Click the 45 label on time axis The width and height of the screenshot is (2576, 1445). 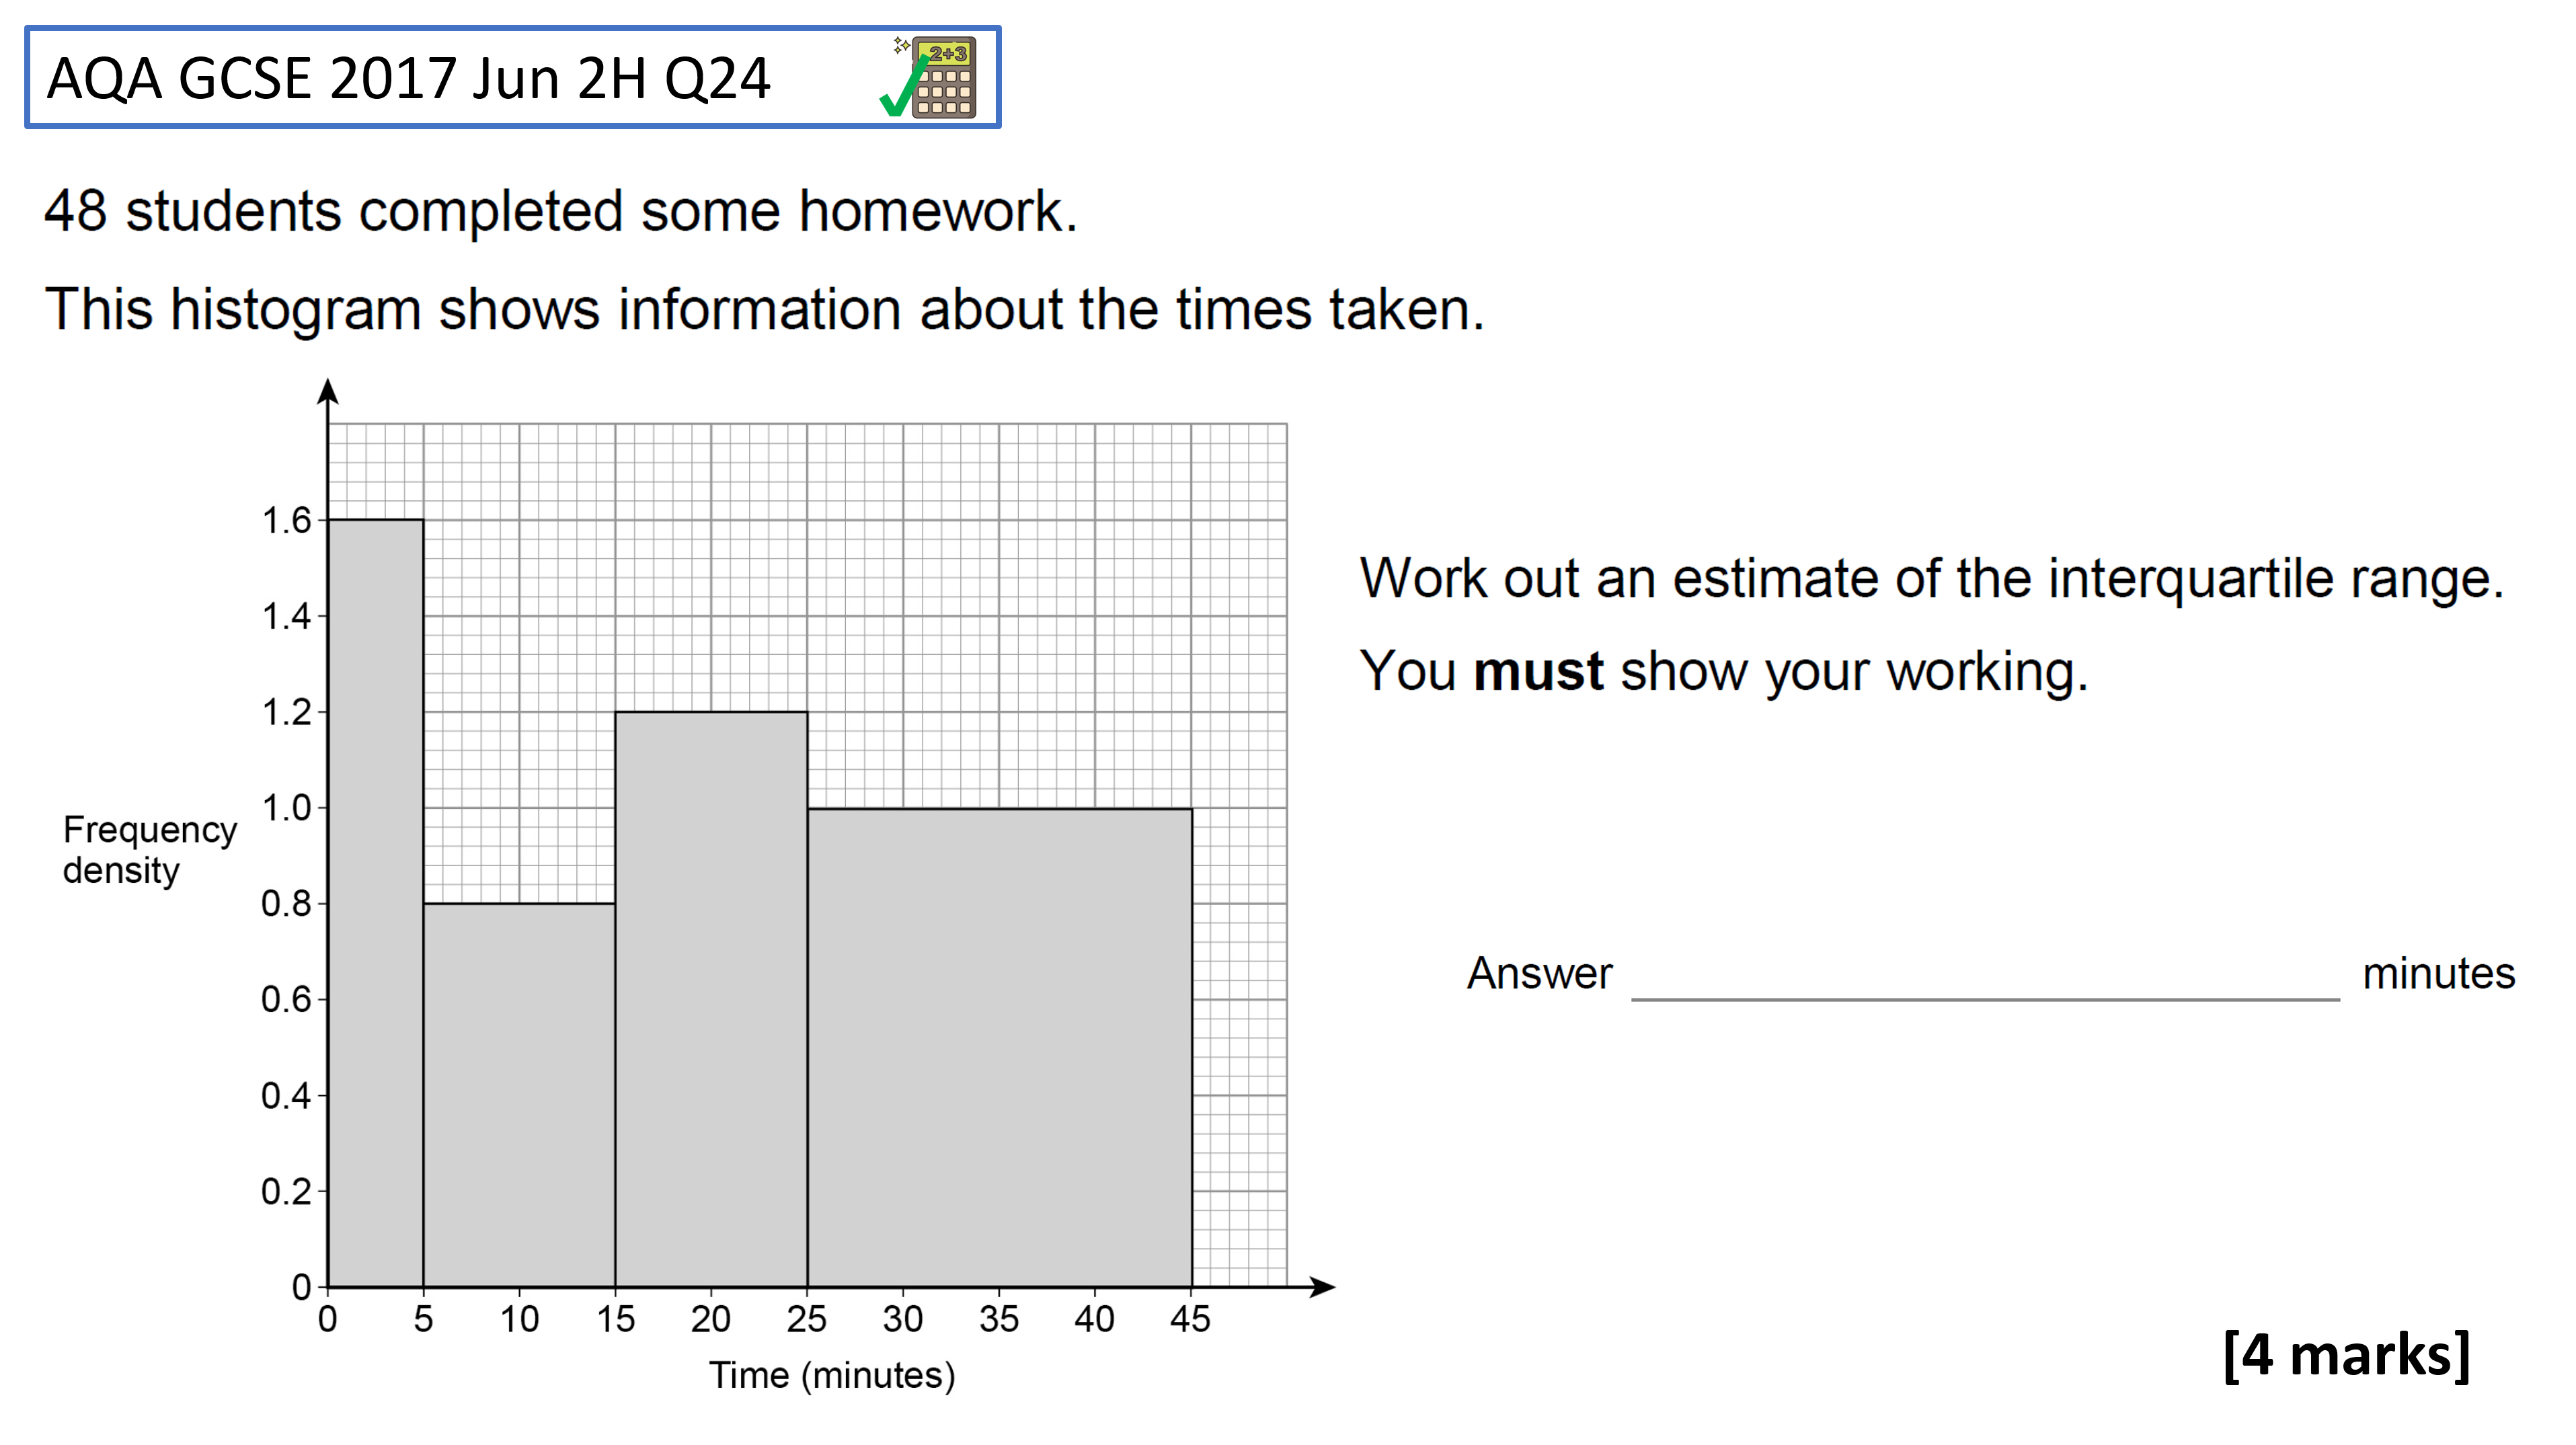1190,1319
